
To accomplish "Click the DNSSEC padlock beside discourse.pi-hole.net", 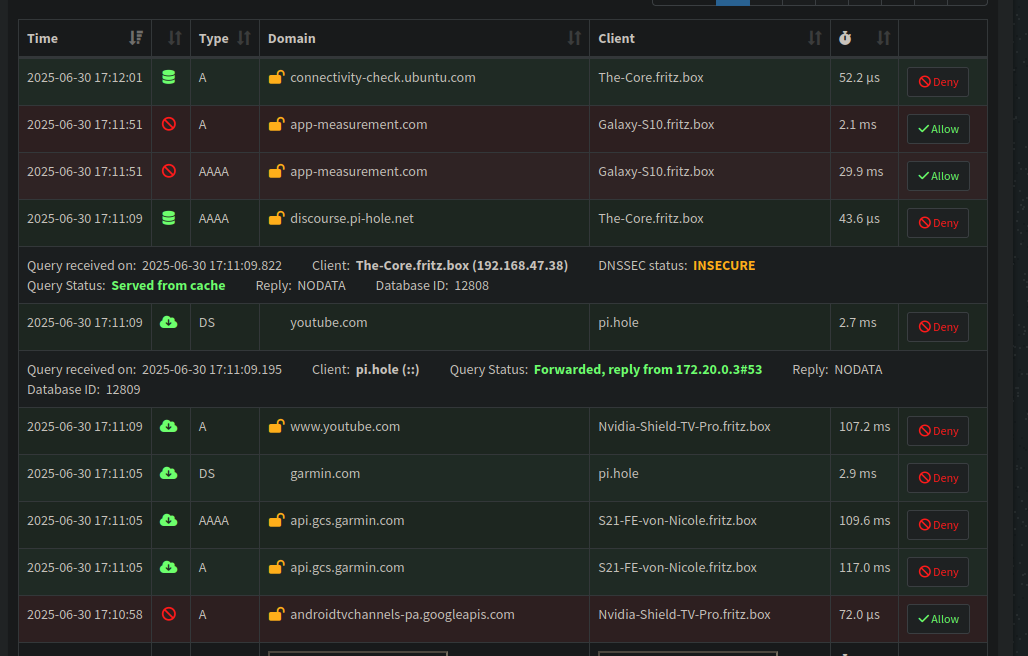I will pos(277,219).
